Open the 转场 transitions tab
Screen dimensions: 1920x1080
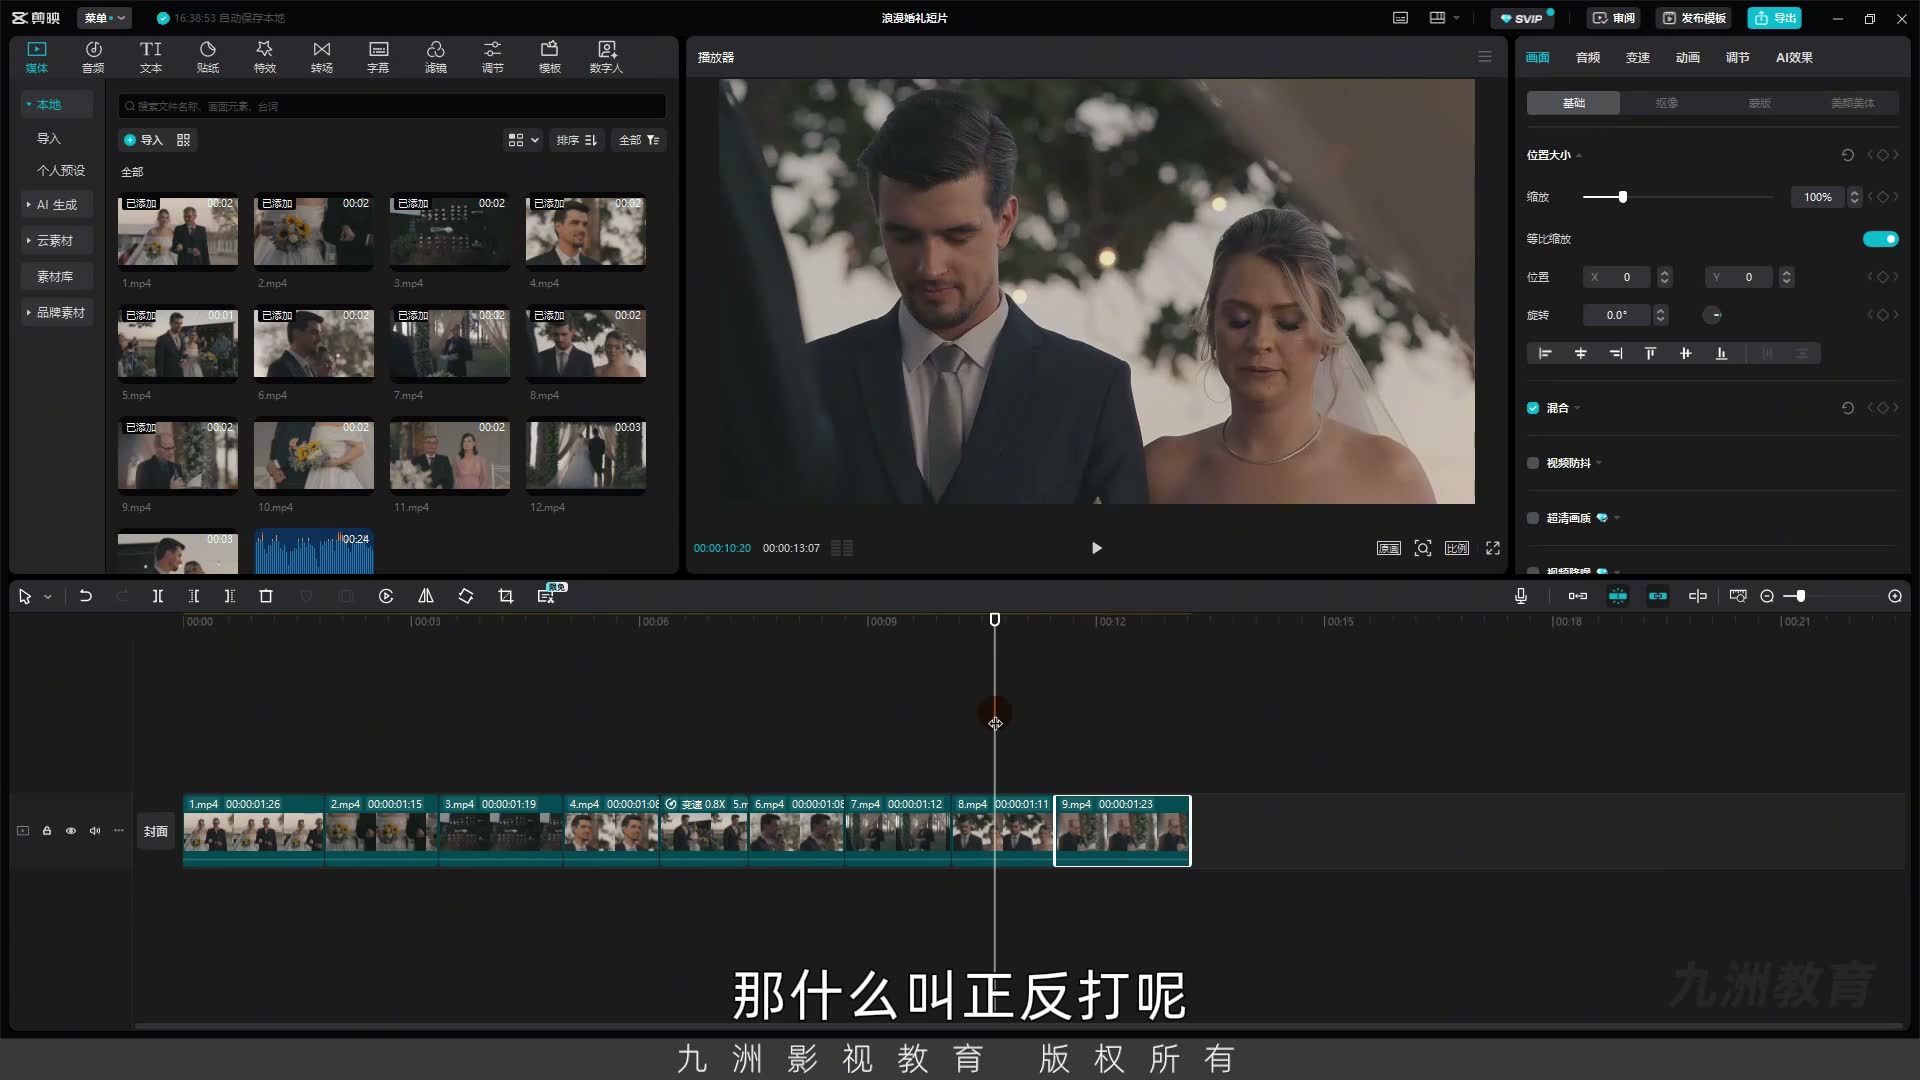point(321,57)
